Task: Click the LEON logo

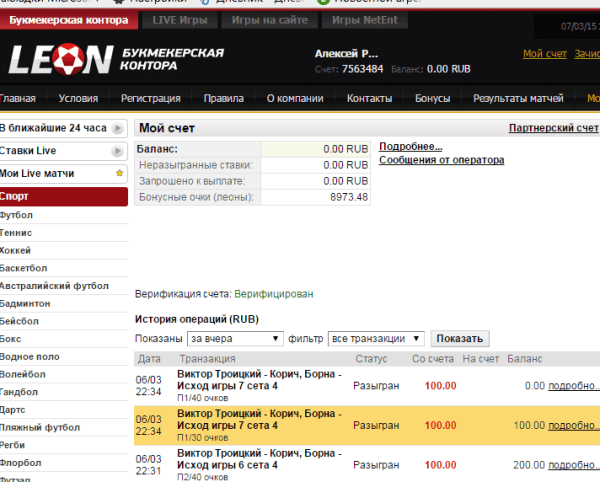Action: tap(61, 59)
